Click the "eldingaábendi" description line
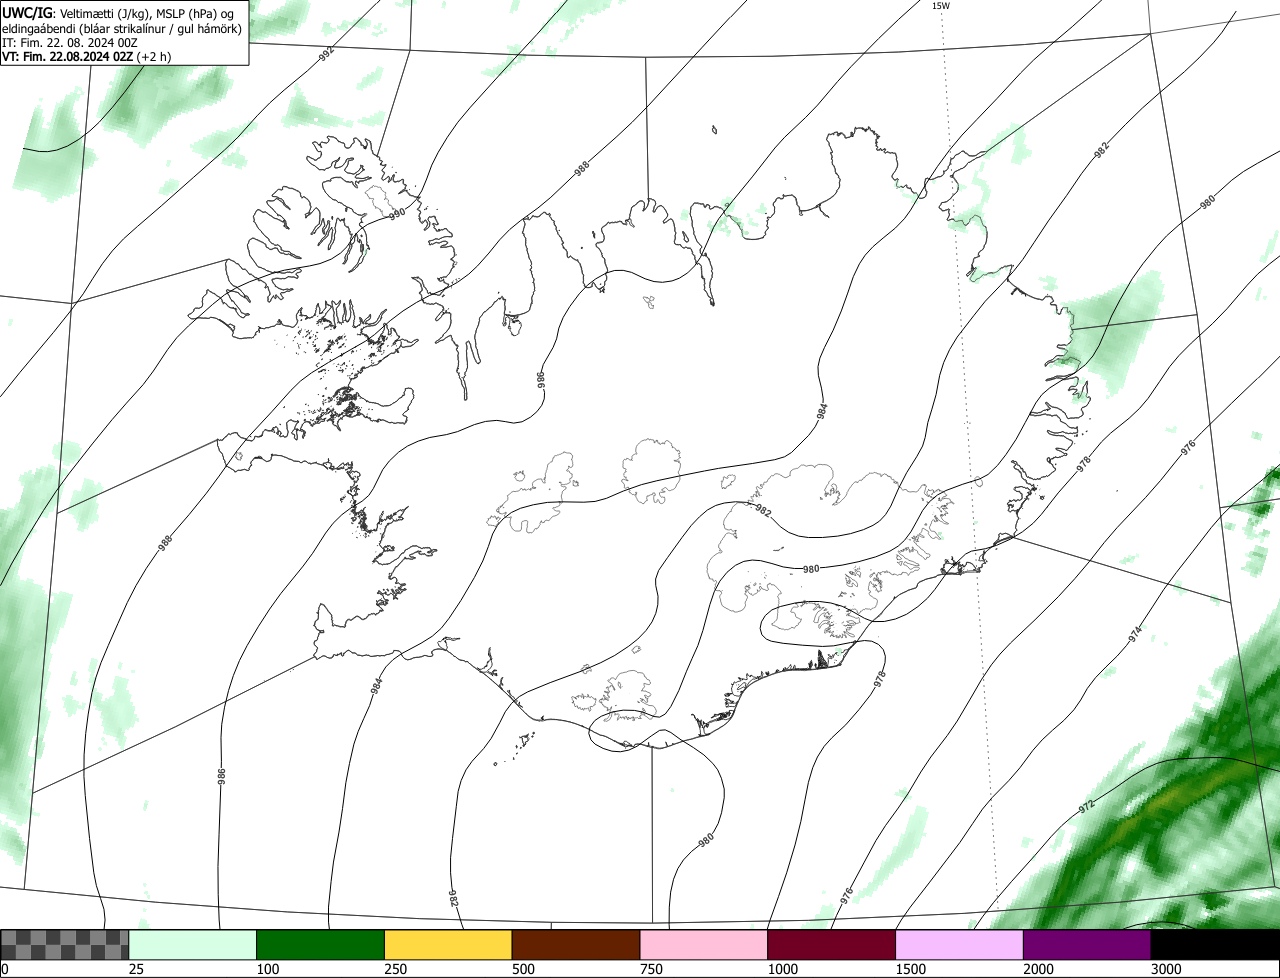 pyautogui.click(x=122, y=28)
